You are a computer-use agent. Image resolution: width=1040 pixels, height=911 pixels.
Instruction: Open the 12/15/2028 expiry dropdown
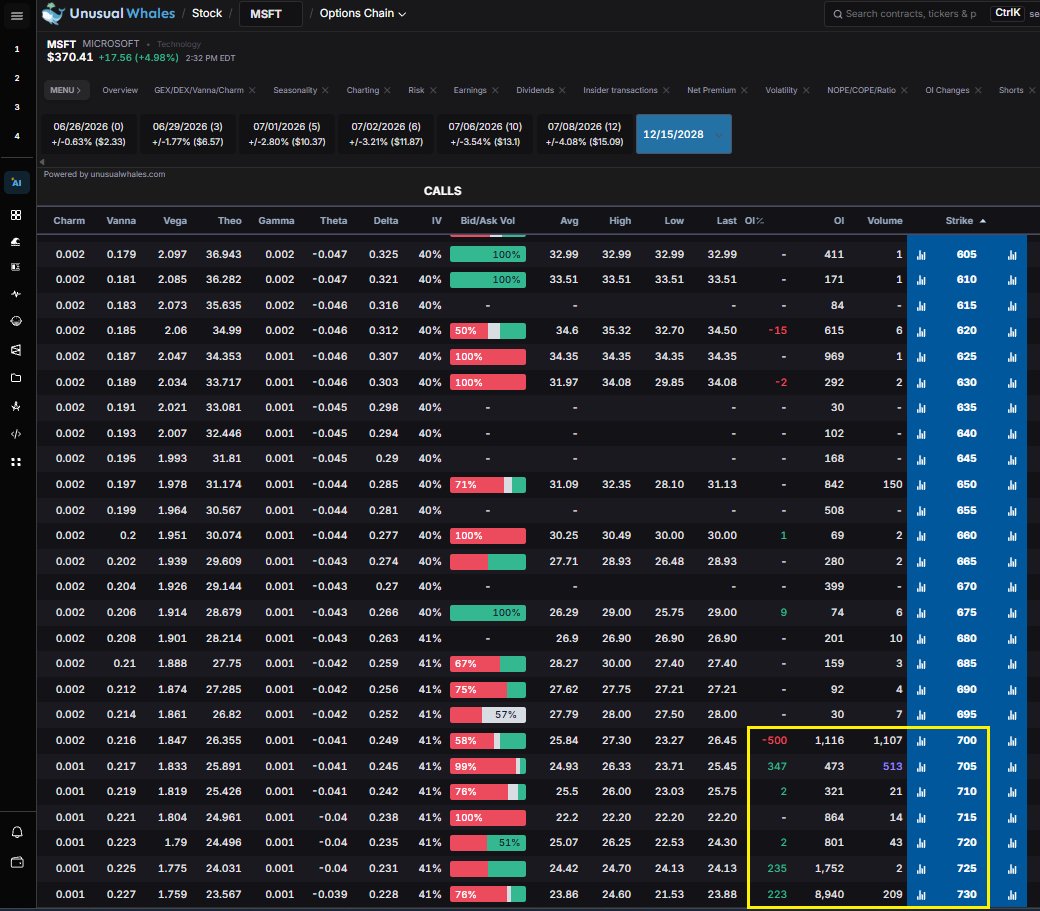coord(683,134)
